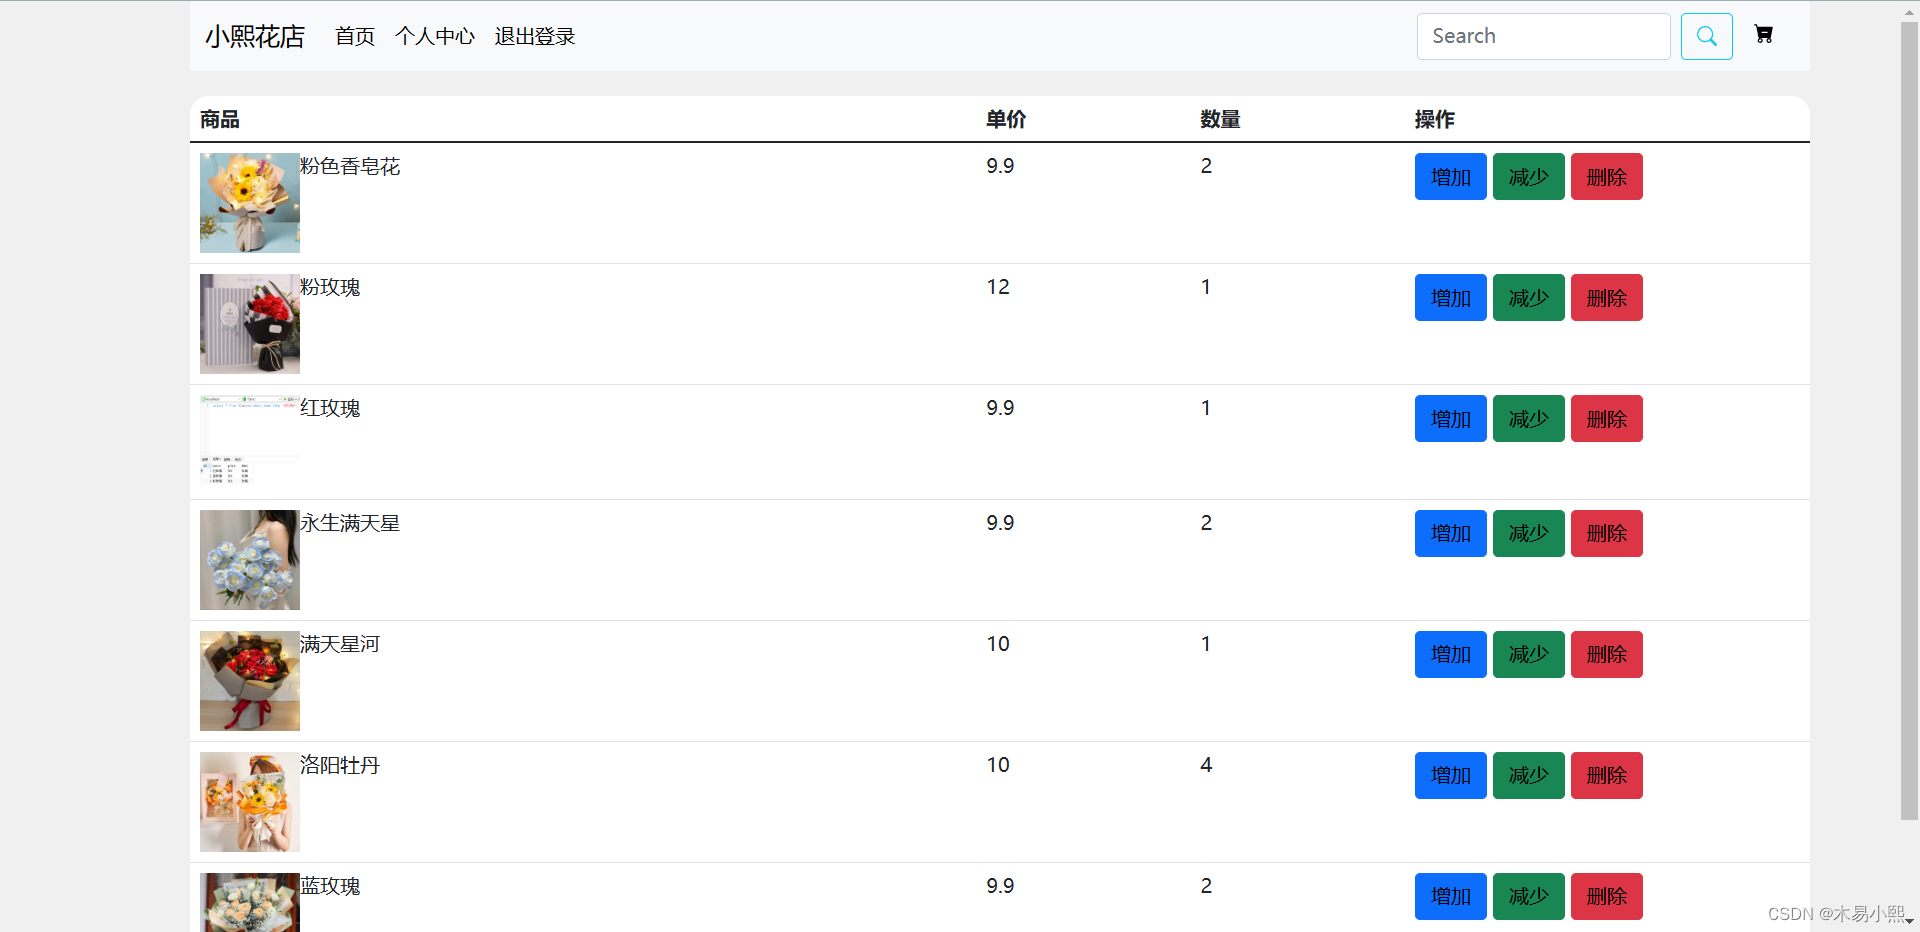Go to 首页 in navigation
The height and width of the screenshot is (932, 1920).
[x=355, y=36]
